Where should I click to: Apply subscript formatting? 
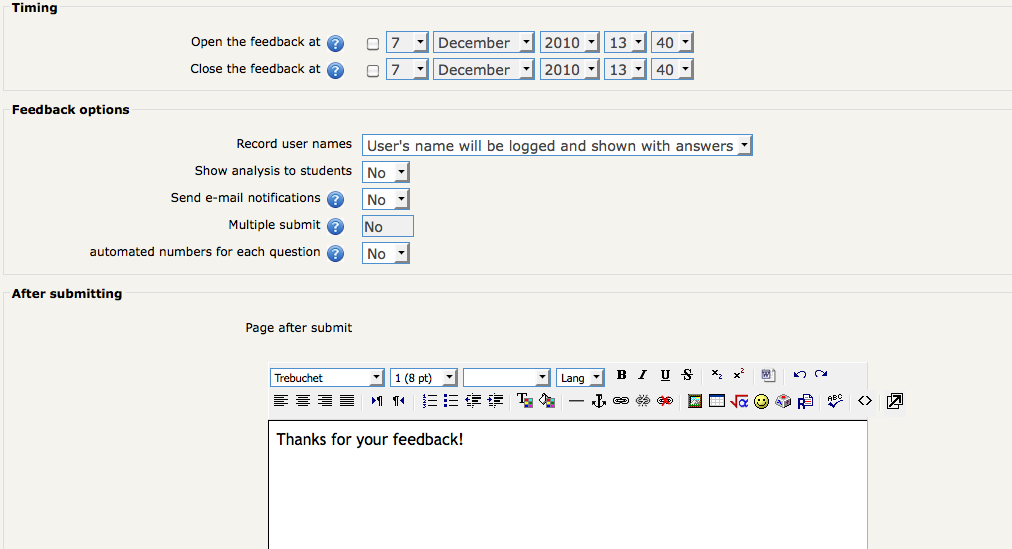[716, 375]
